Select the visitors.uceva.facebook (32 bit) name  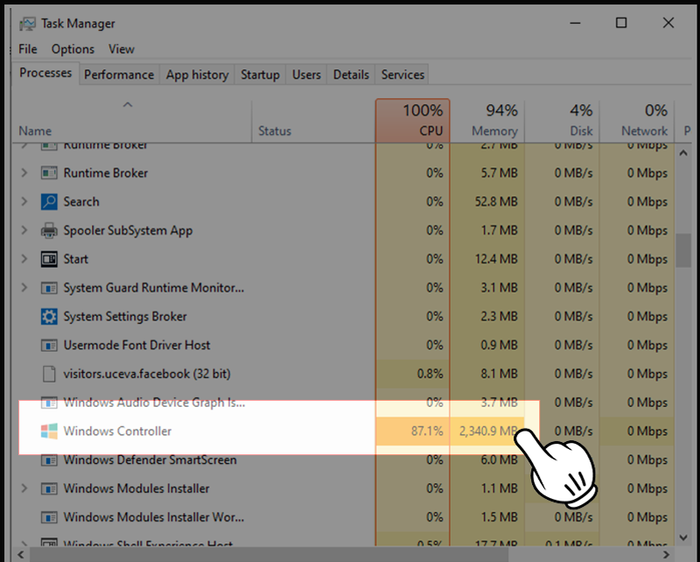147,374
